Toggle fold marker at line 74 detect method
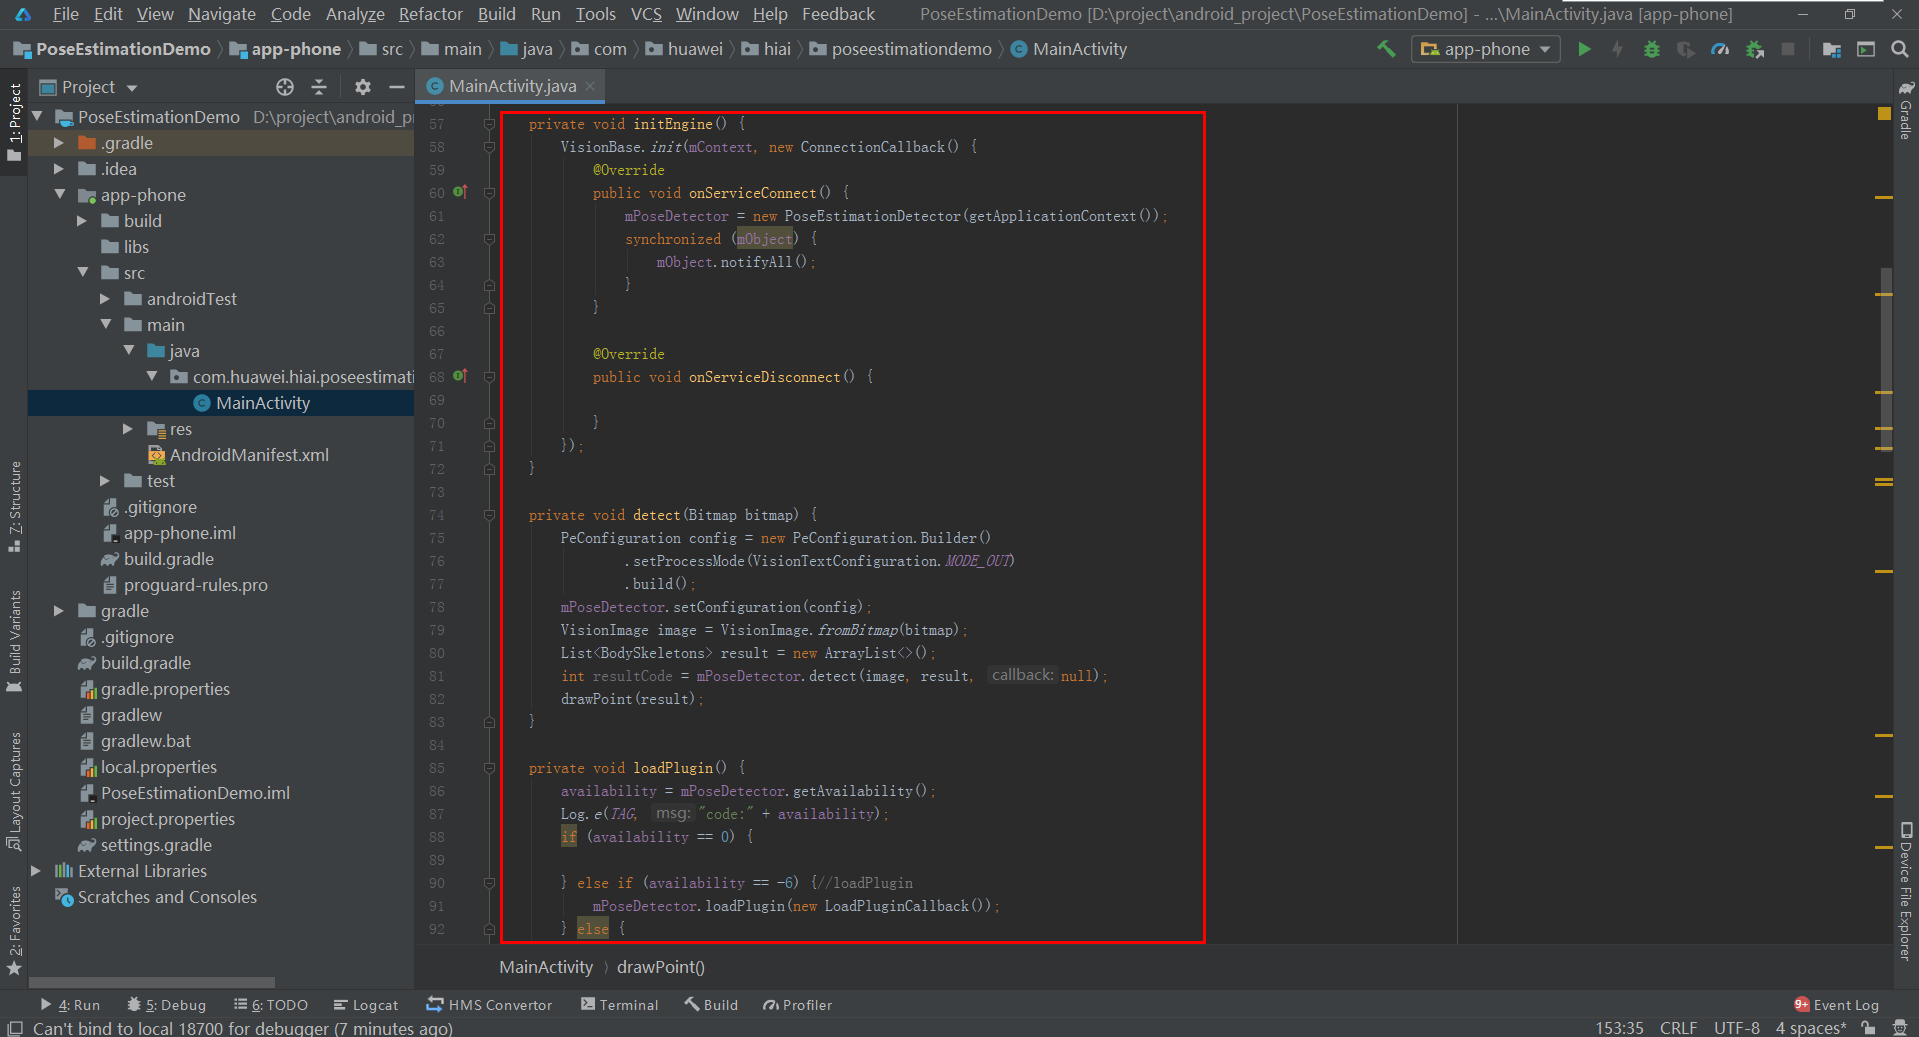Viewport: 1919px width, 1037px height. pyautogui.click(x=489, y=515)
